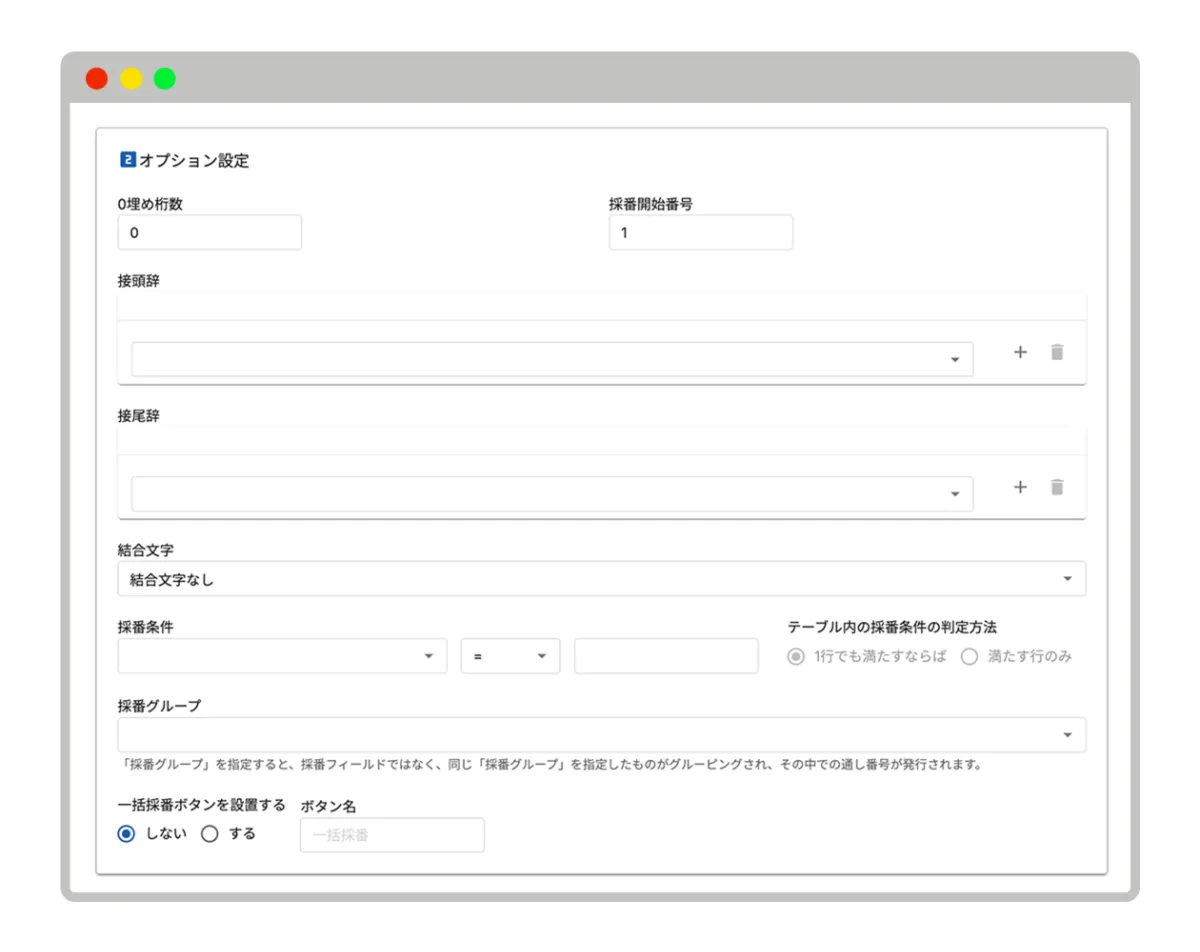Click the 採番グループ help description text
Screen dimensions: 1200x952
tap(550, 765)
